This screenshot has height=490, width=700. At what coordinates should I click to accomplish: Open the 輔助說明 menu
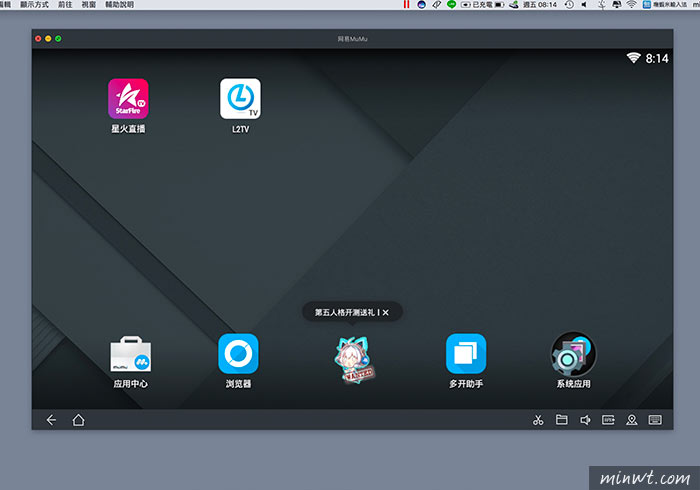pyautogui.click(x=119, y=4)
